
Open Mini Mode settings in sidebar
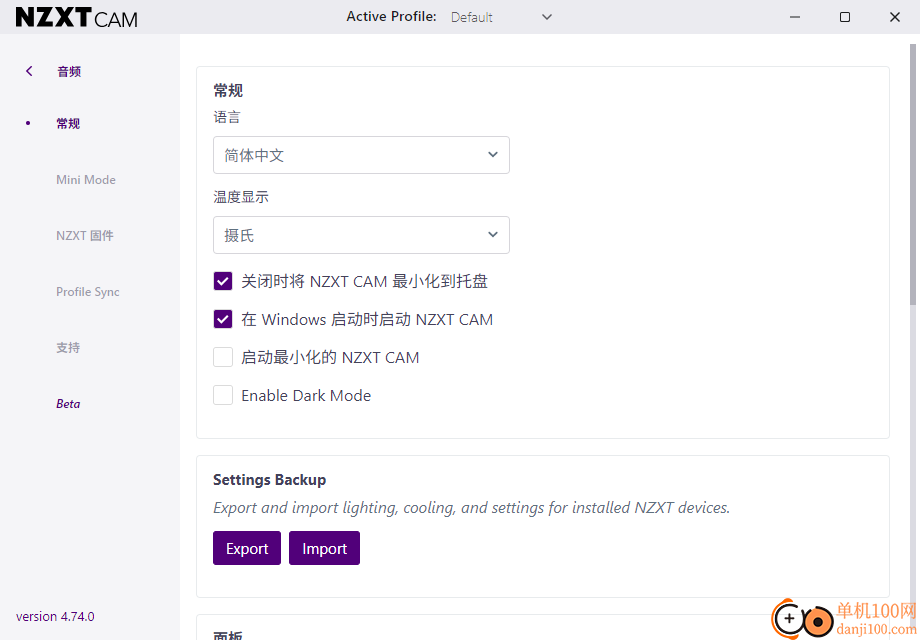point(86,180)
